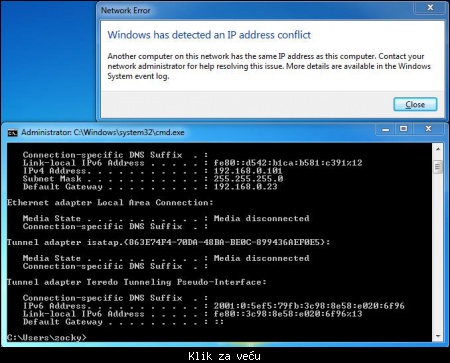The width and height of the screenshot is (450, 363).
Task: Close the cmd.exe window
Action: tap(428, 129)
